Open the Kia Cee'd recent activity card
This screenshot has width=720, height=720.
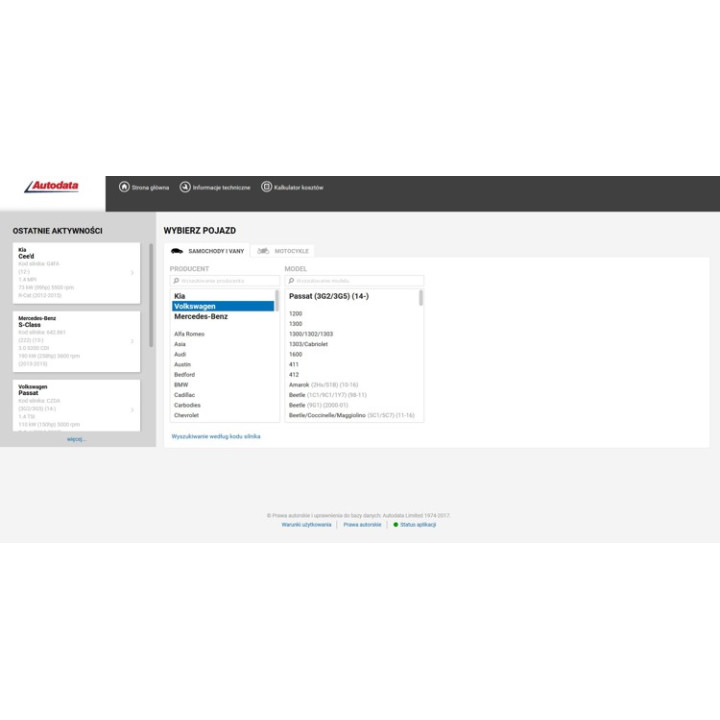click(76, 273)
